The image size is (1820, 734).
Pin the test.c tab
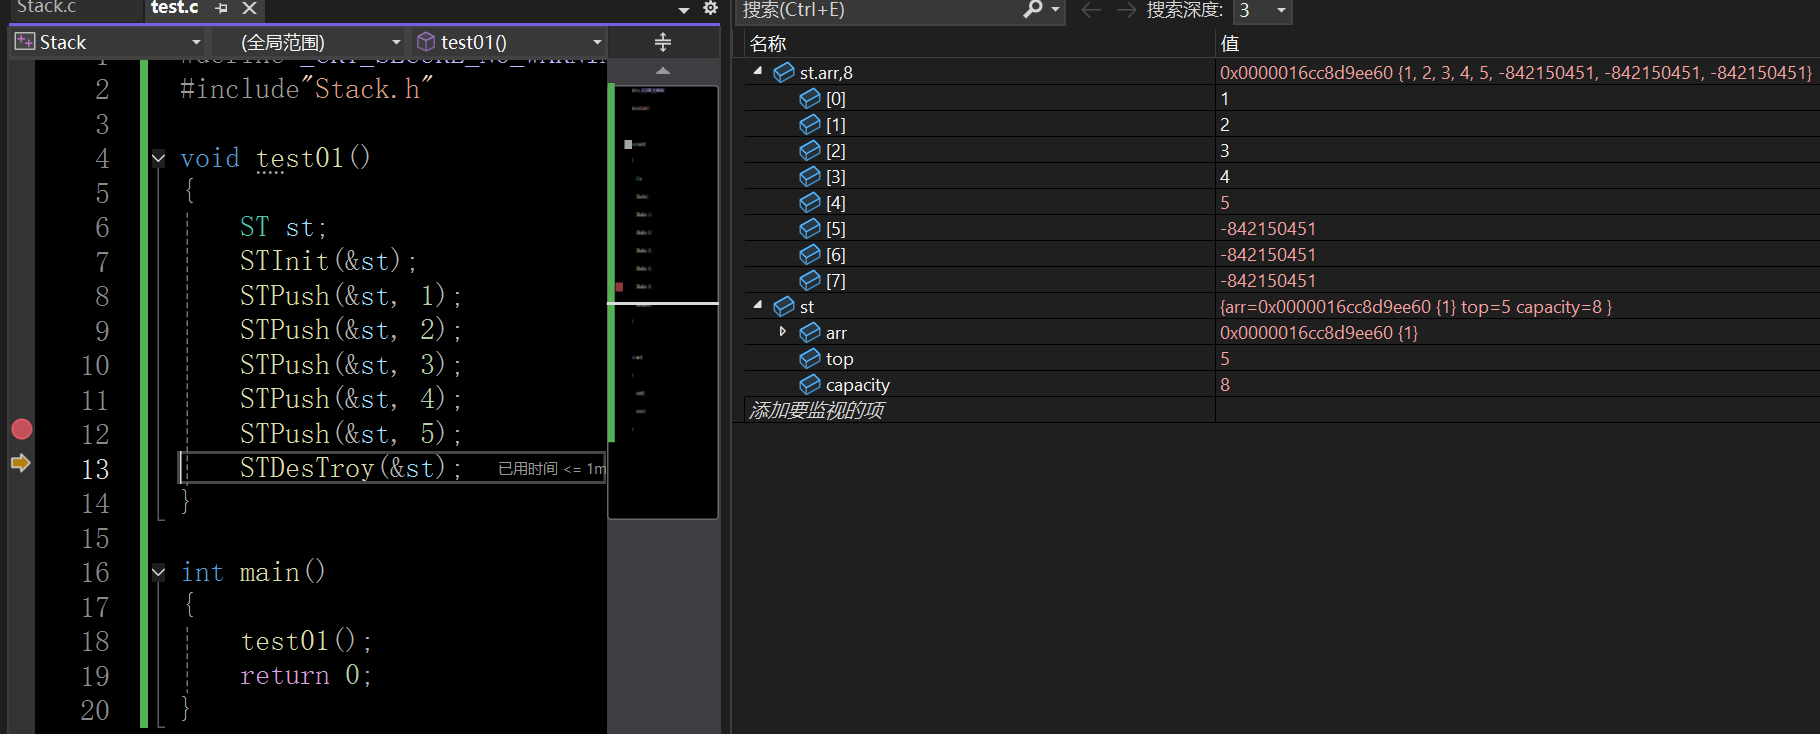221,8
